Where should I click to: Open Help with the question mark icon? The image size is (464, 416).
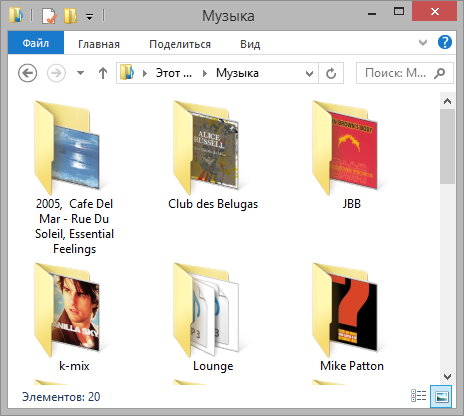coord(445,42)
